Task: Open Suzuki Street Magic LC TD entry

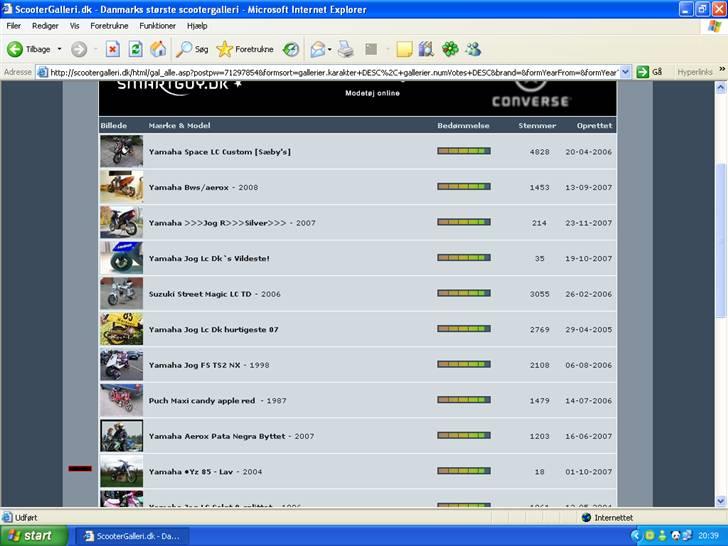Action: point(214,294)
